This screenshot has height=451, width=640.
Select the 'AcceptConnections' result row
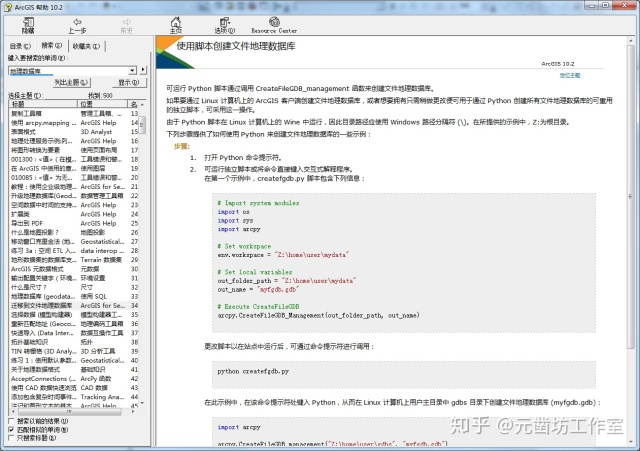pos(74,378)
